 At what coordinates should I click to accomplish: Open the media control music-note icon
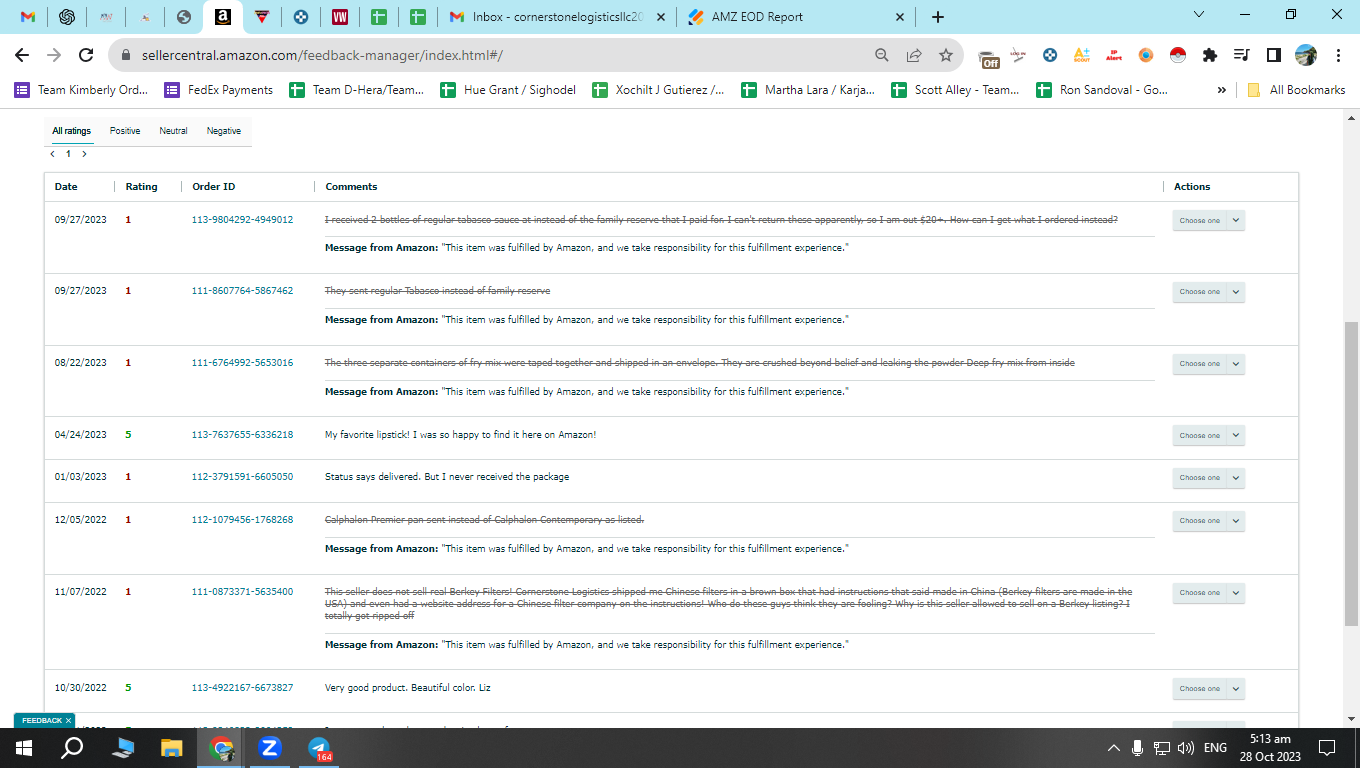coord(1241,55)
